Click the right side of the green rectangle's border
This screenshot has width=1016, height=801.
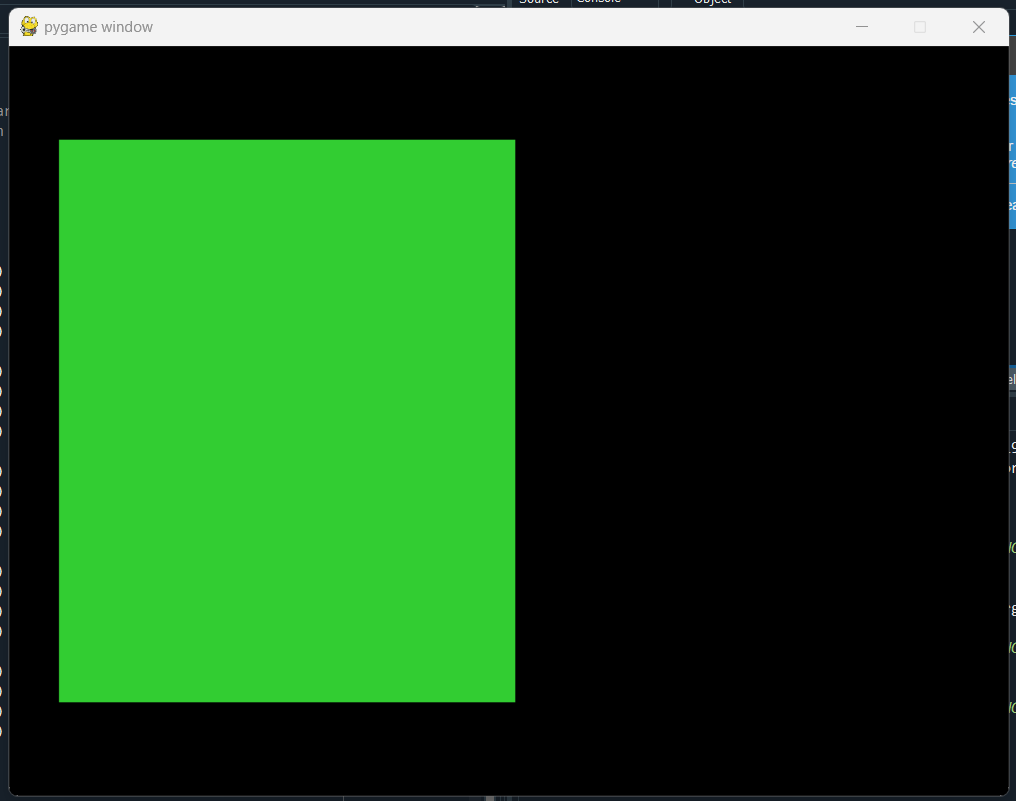pyautogui.click(x=514, y=420)
